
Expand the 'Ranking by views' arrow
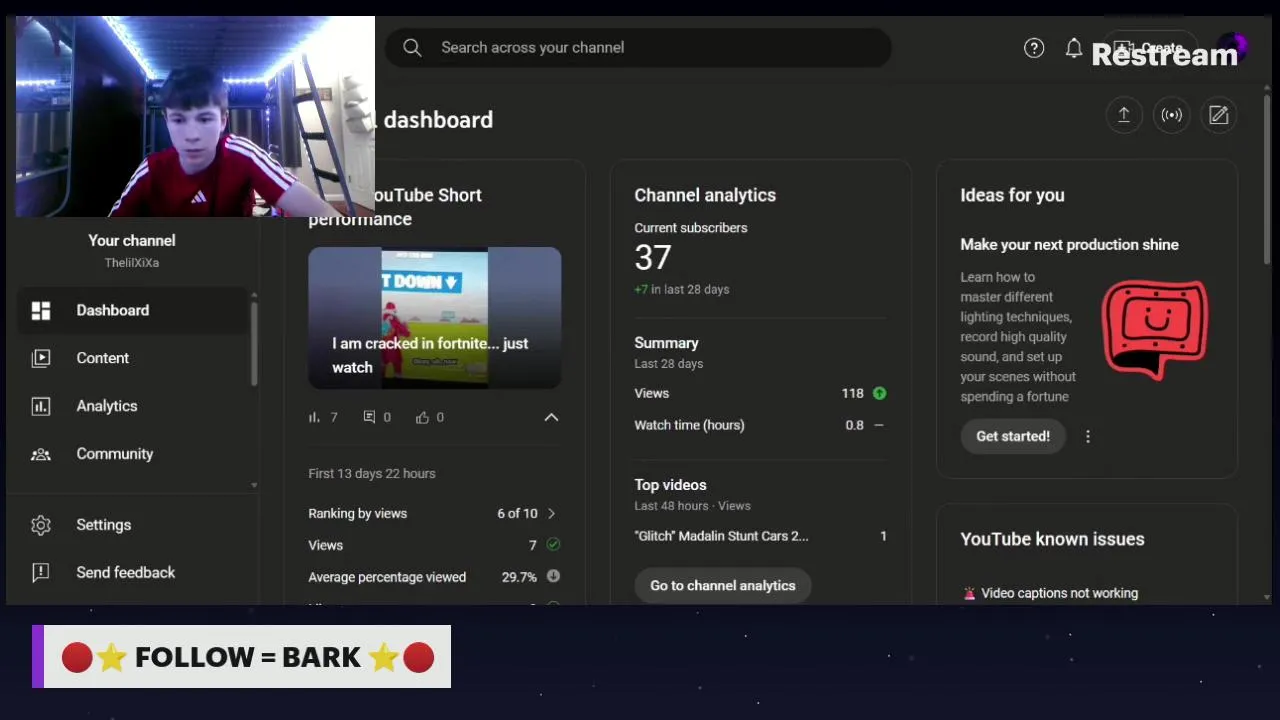coord(551,513)
